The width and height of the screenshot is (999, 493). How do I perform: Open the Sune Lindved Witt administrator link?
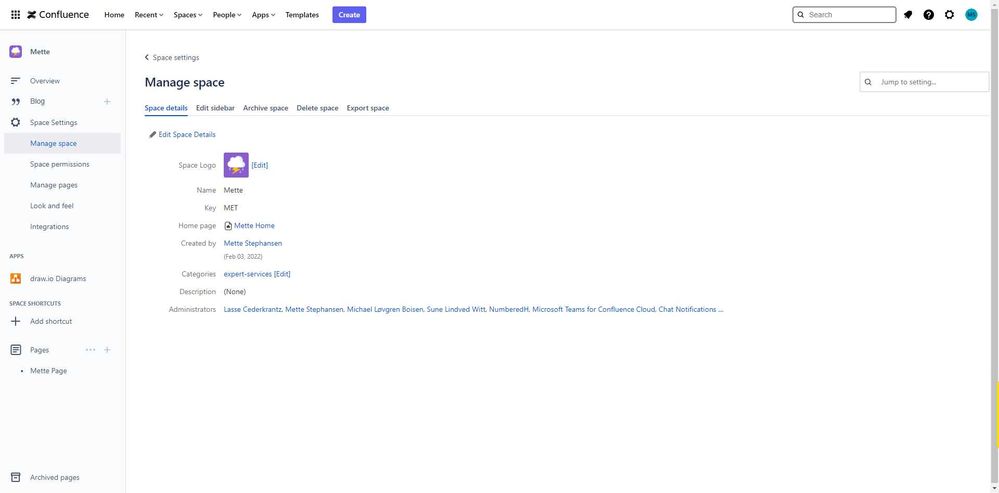click(x=456, y=310)
